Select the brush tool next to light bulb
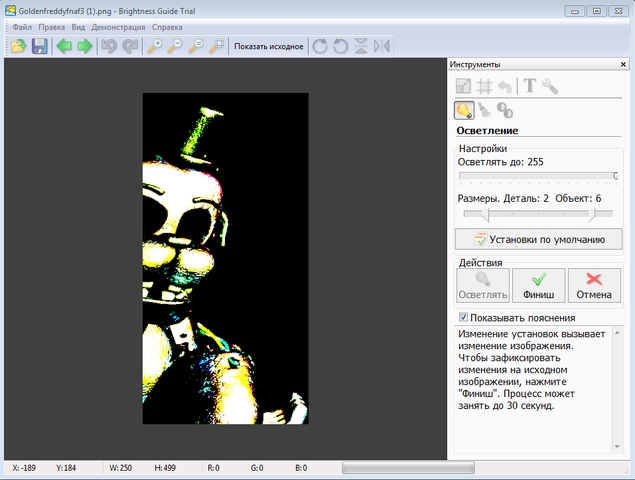The height and width of the screenshot is (480, 635). click(x=484, y=110)
